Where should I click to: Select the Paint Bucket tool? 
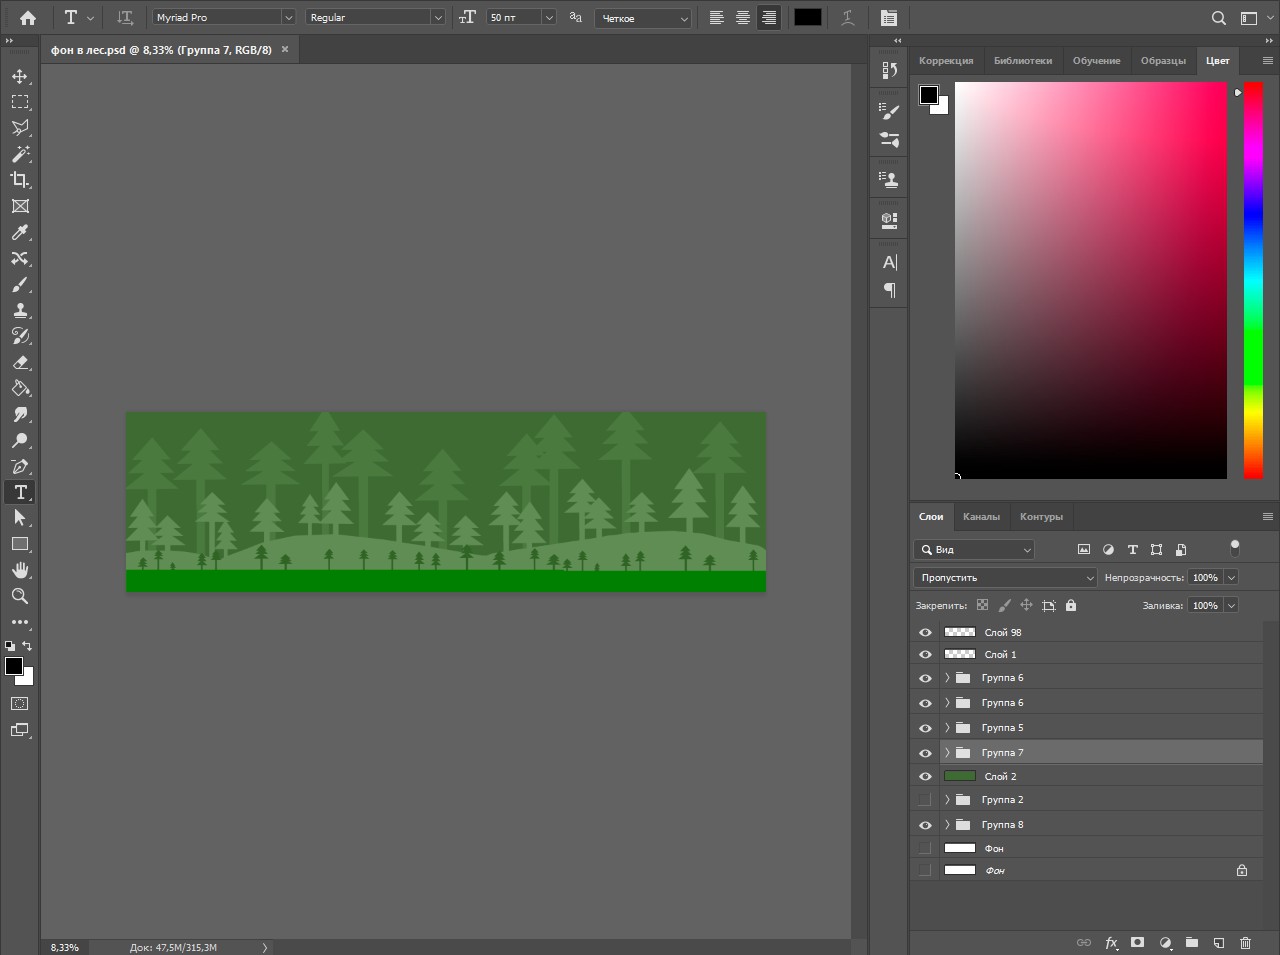20,388
